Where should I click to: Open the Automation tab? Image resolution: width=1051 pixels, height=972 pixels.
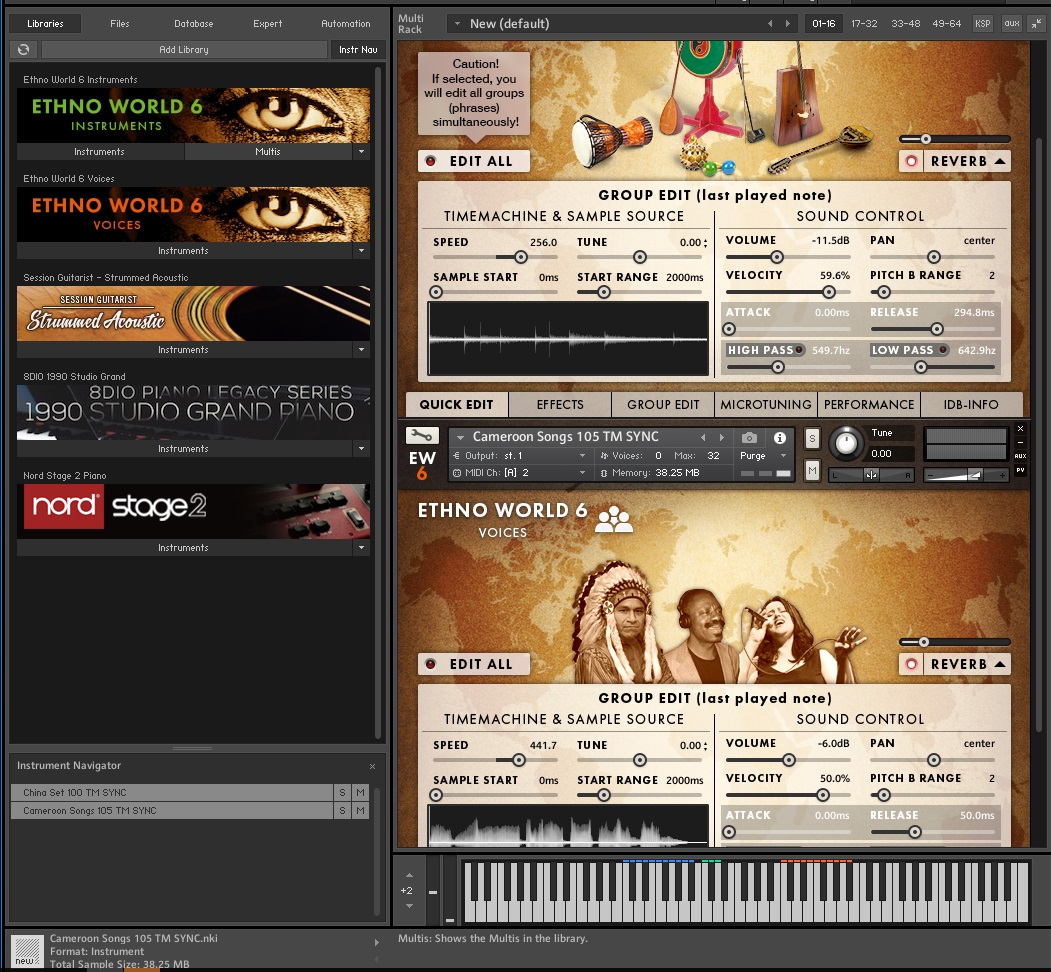click(x=345, y=23)
